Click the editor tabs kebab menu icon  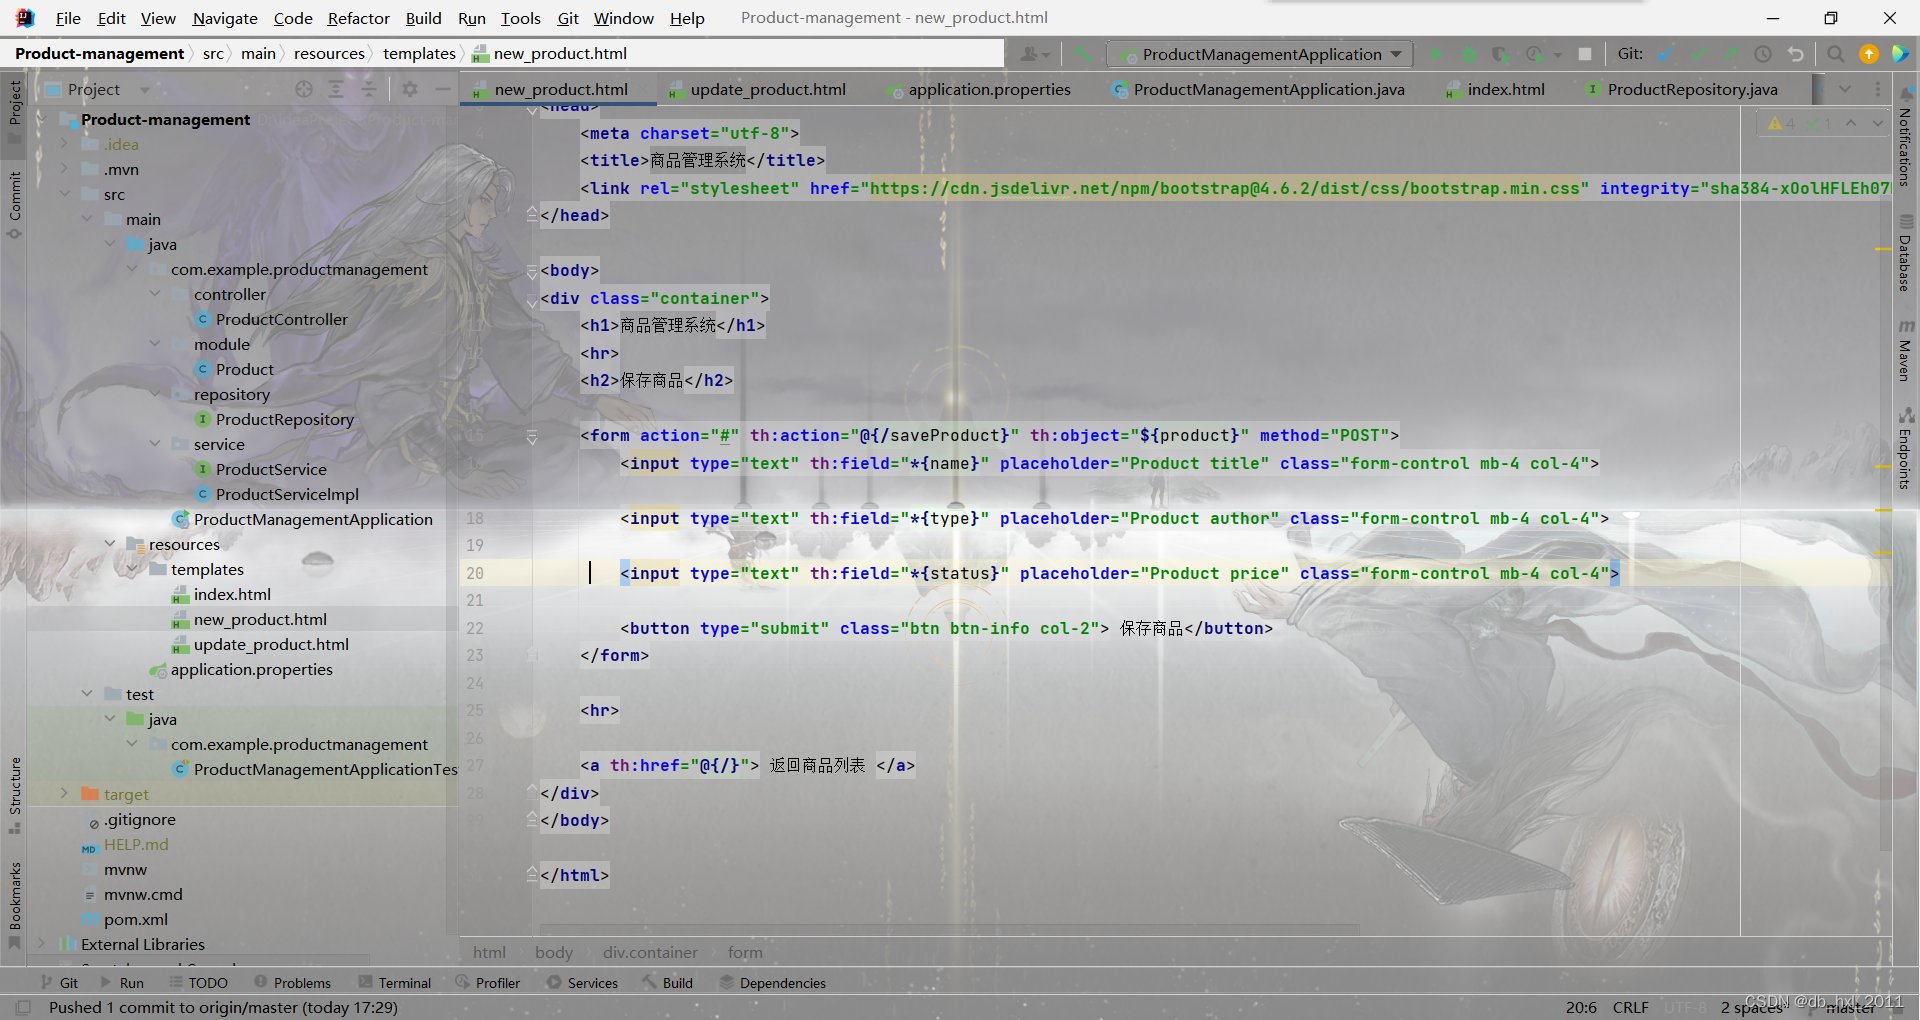(x=1878, y=89)
